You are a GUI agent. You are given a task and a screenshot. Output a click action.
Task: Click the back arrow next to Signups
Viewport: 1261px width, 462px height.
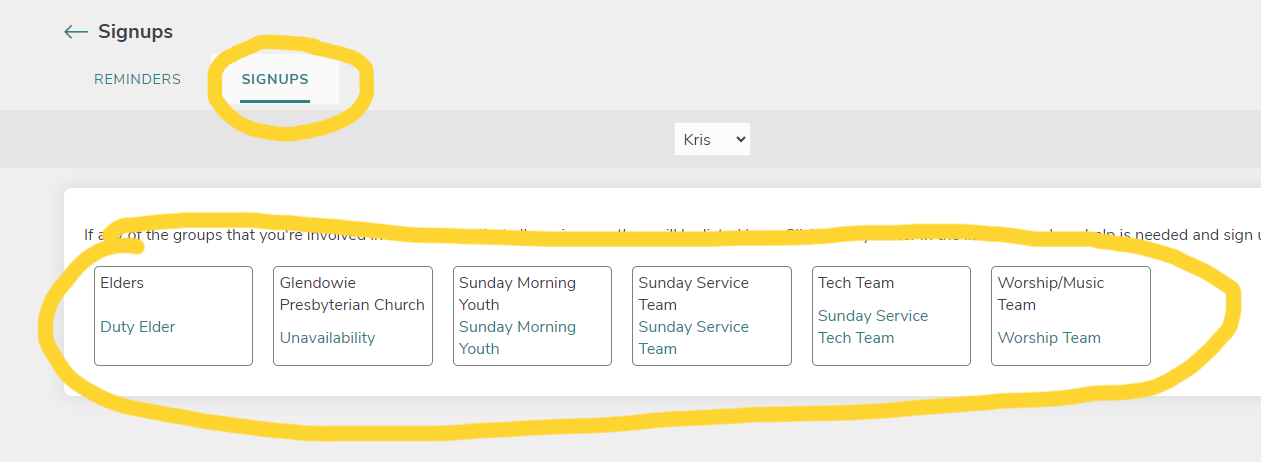tap(75, 32)
